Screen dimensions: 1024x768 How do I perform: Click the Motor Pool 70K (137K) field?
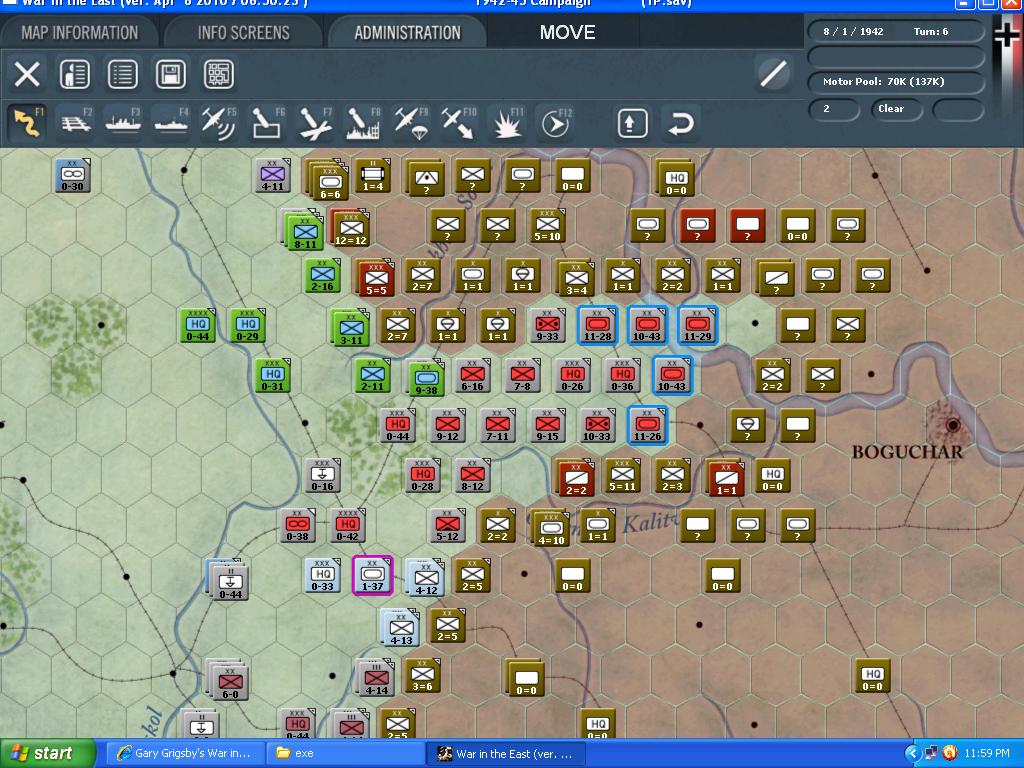click(896, 82)
